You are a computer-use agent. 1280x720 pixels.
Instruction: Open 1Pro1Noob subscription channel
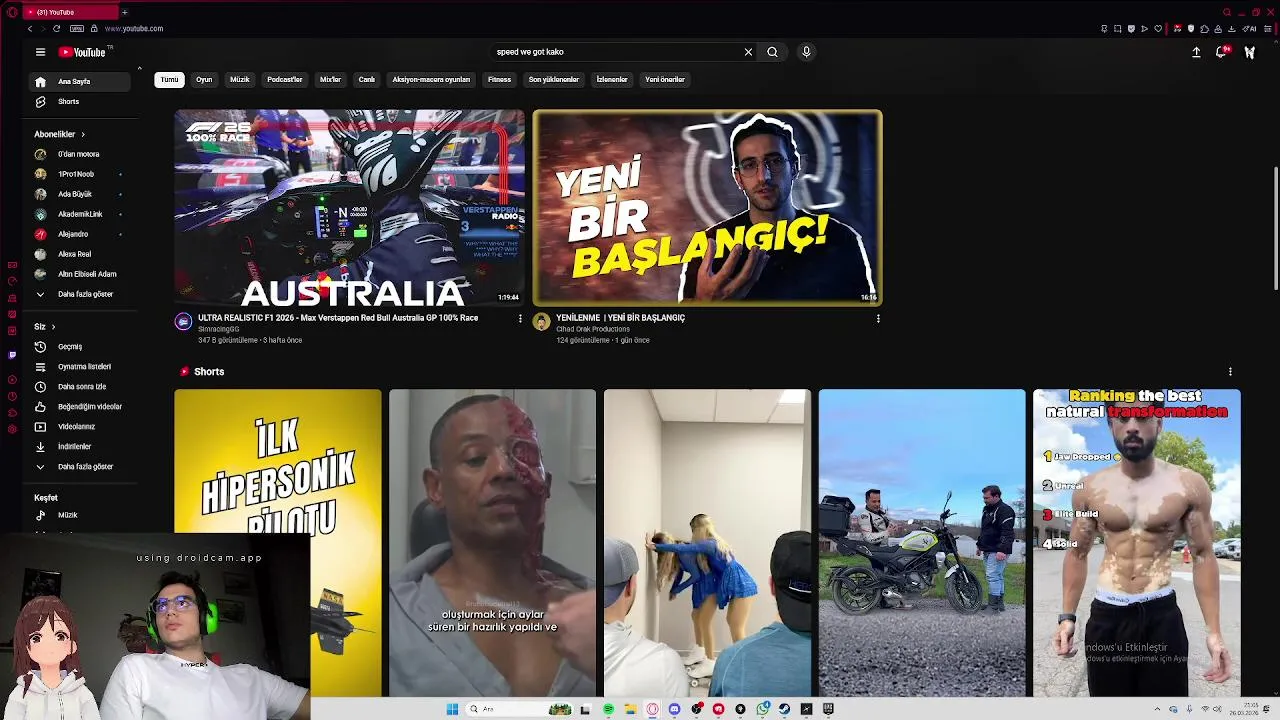79,174
